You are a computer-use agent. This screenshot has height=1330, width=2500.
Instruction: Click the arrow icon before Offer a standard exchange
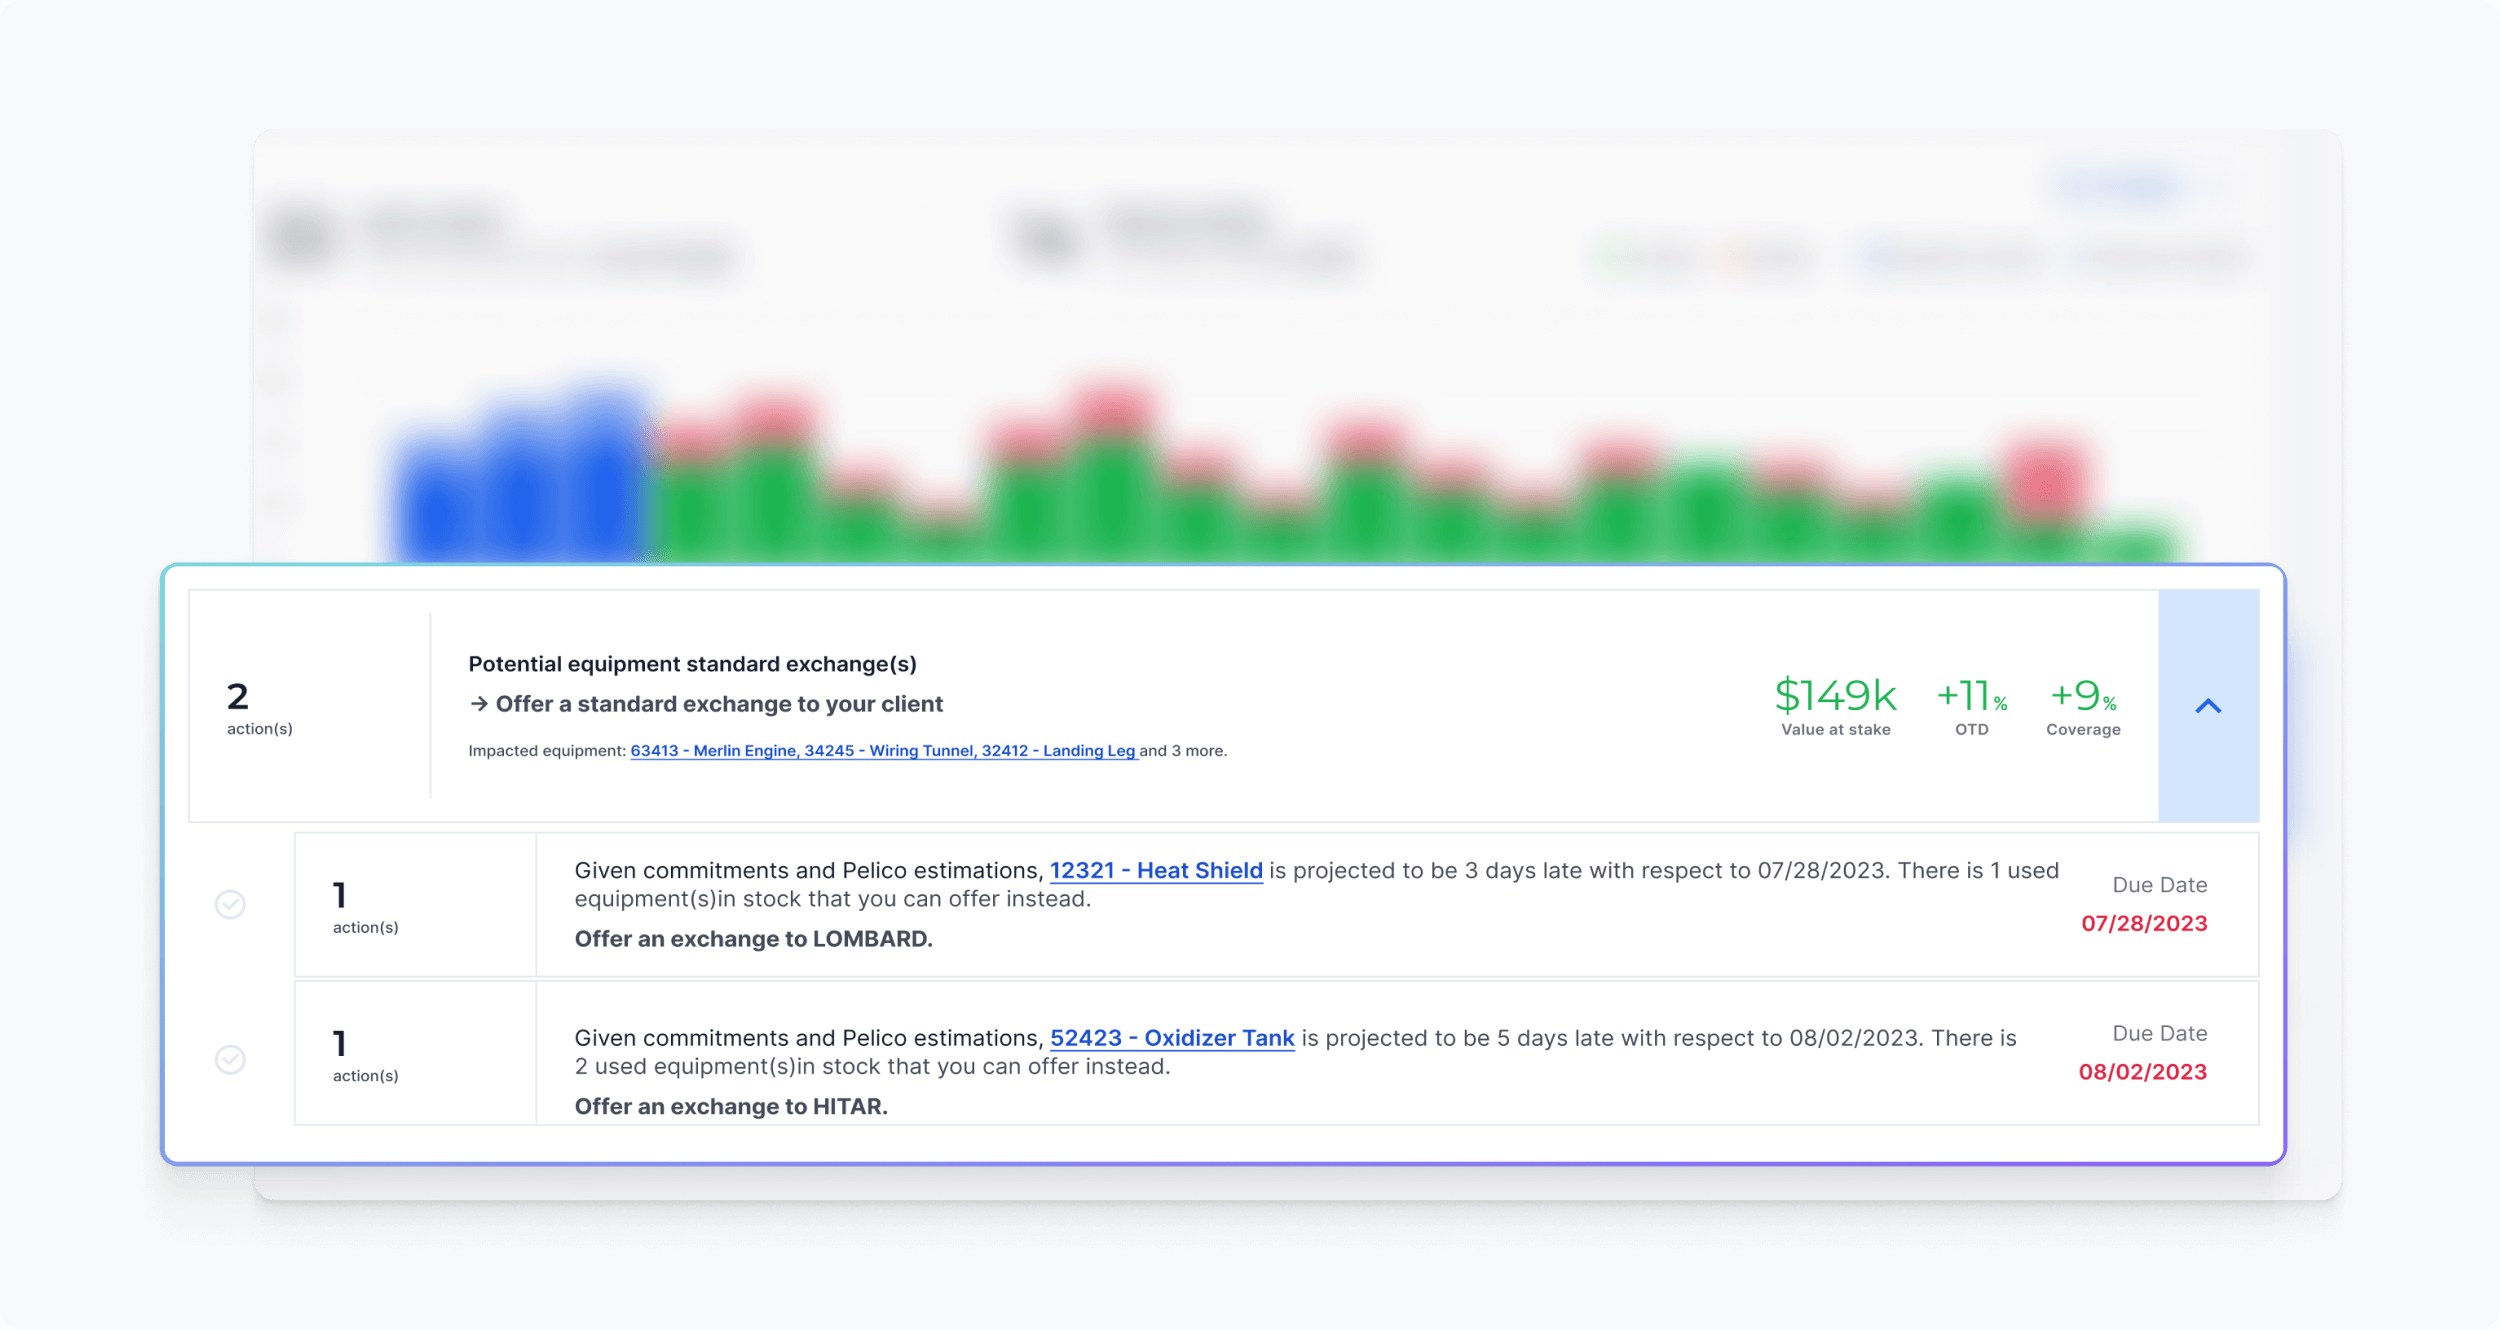coord(479,704)
